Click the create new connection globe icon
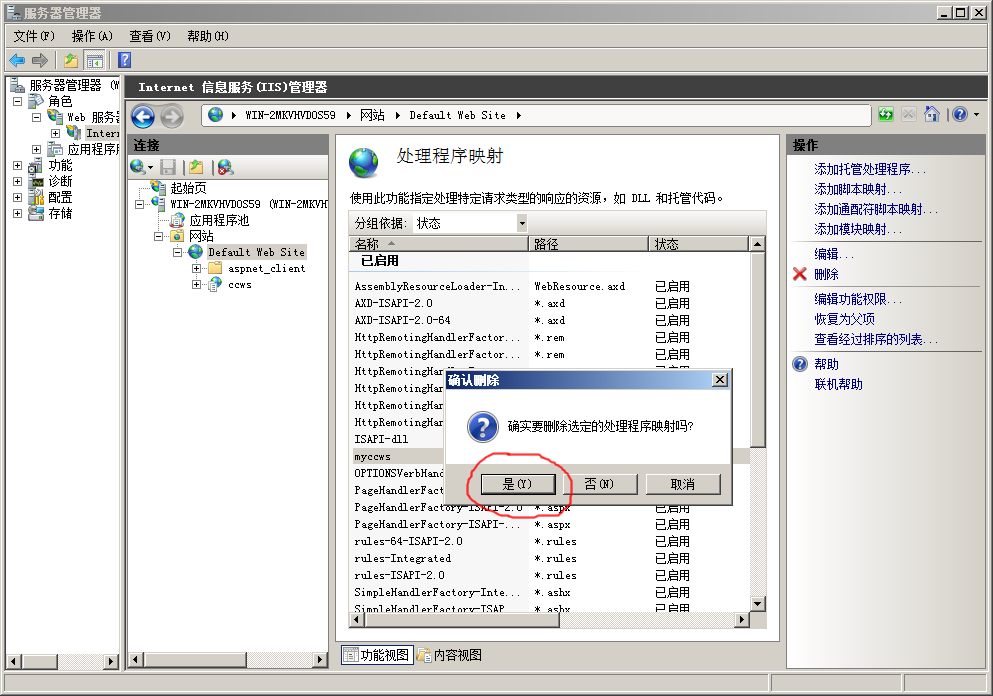The width and height of the screenshot is (993, 696). (x=138, y=167)
